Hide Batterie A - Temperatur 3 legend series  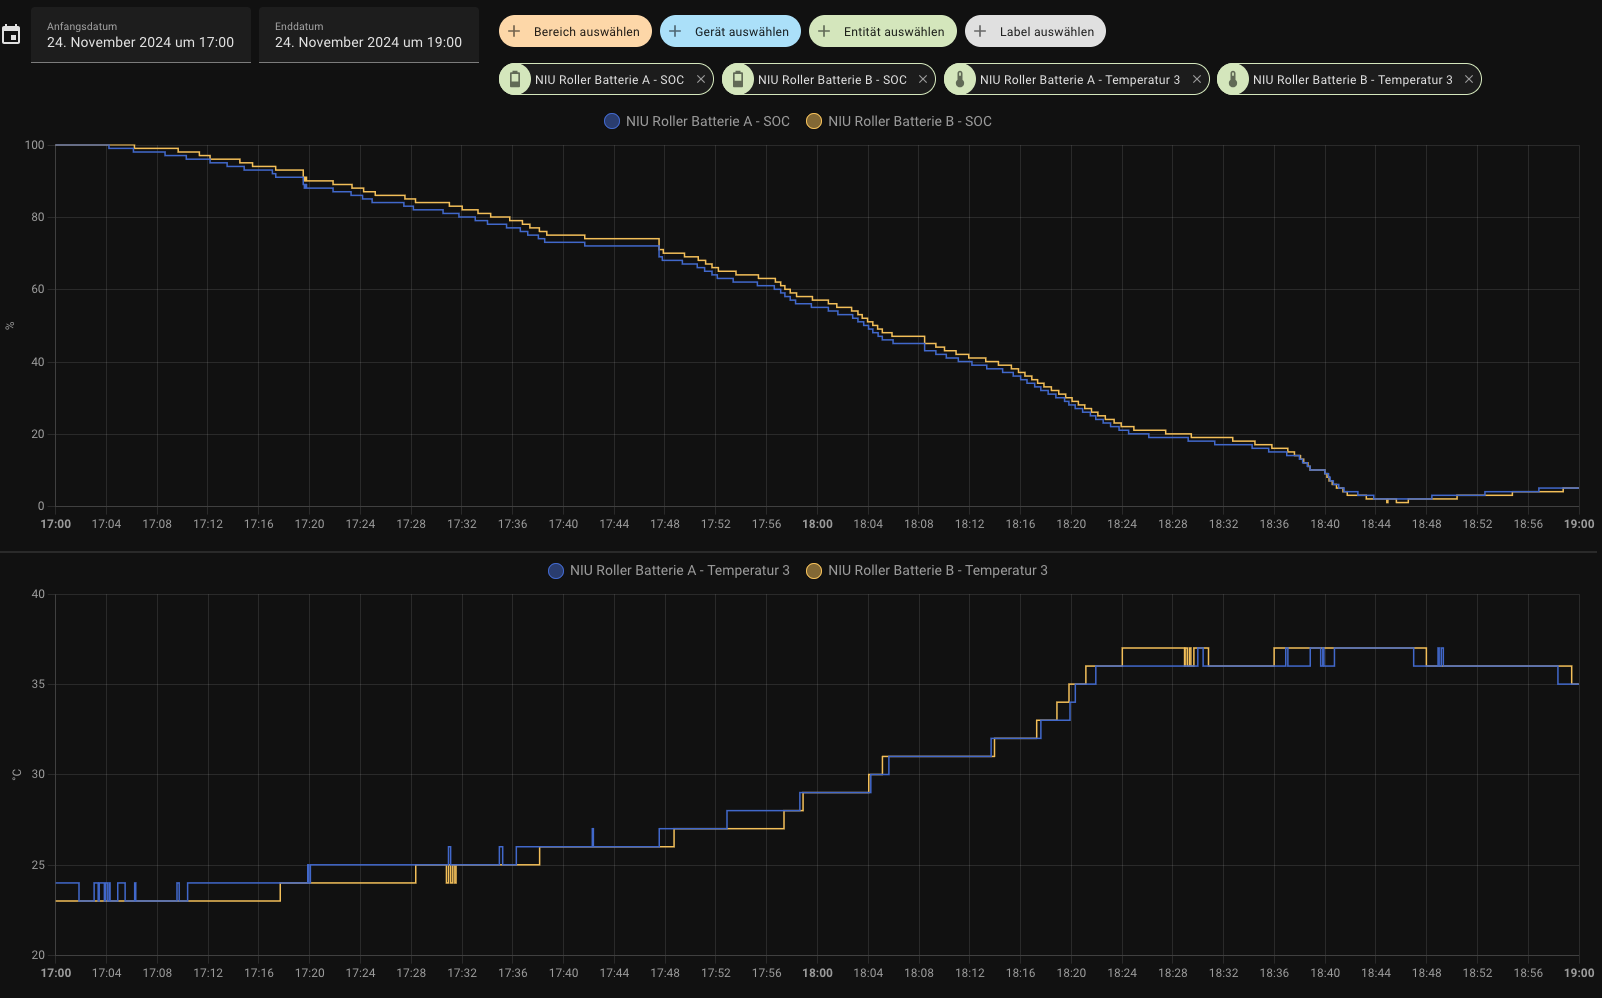[x=669, y=570]
